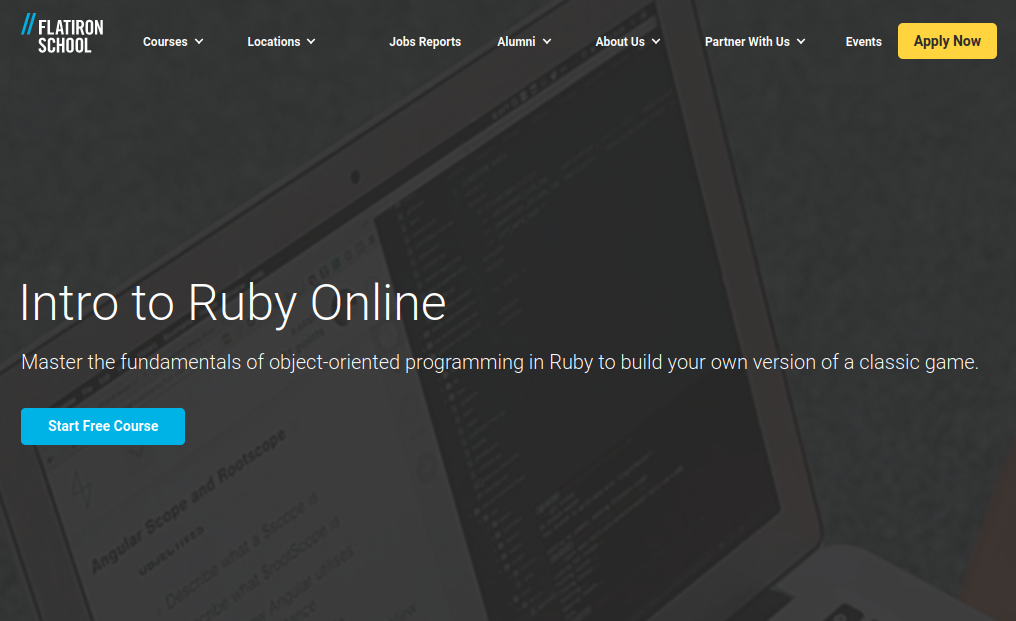Expand the Alumni chevron arrow
Screen dimensions: 1016x621
(547, 41)
